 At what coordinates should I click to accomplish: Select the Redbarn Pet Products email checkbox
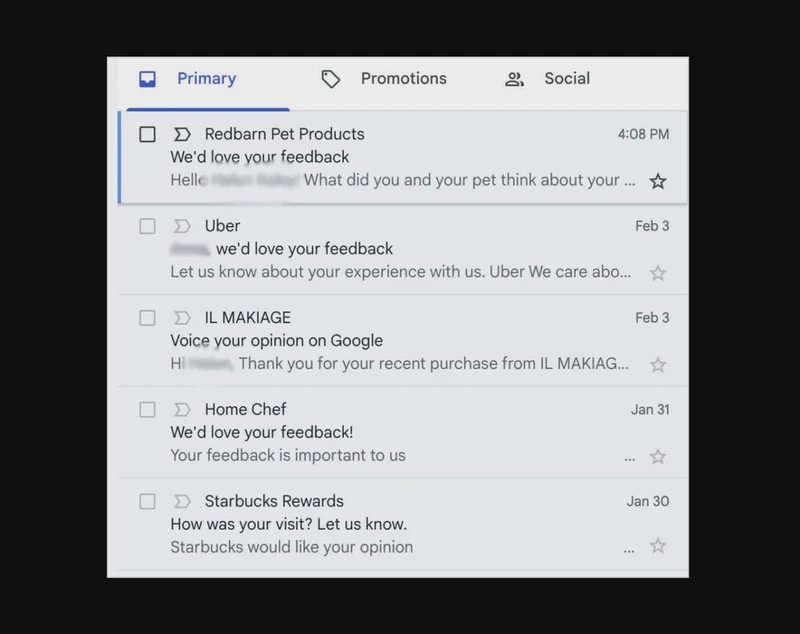(145, 133)
